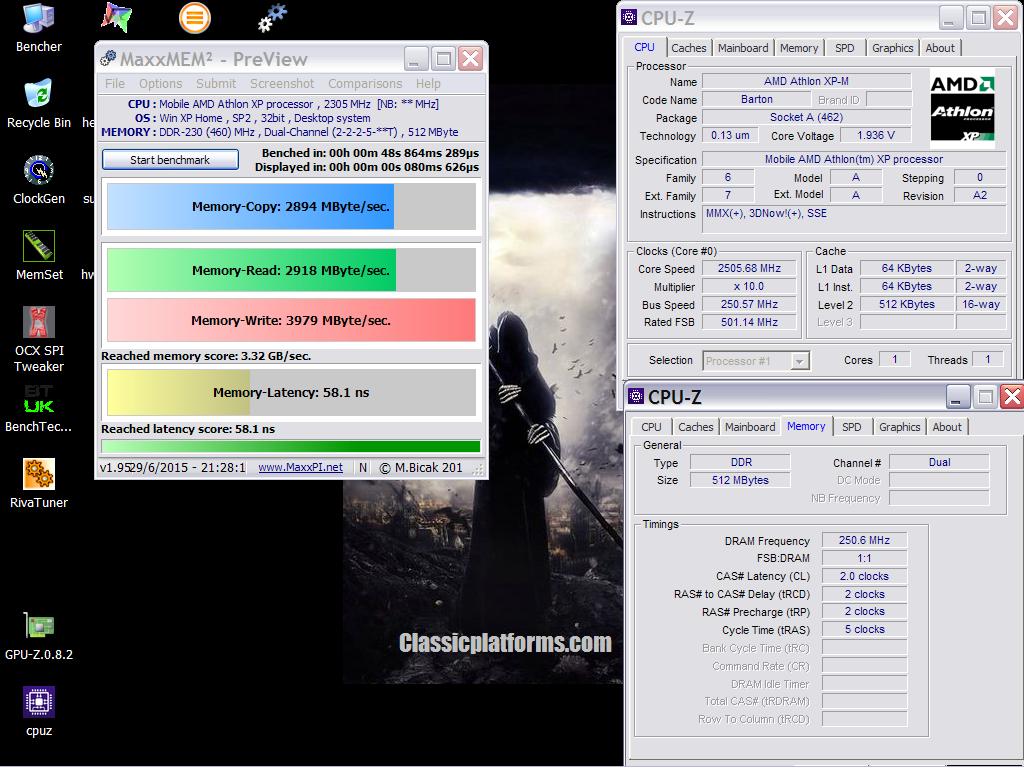Click the MaxxMEM² status bar 'N' cell
Screen dimensions: 1024x768
click(363, 468)
